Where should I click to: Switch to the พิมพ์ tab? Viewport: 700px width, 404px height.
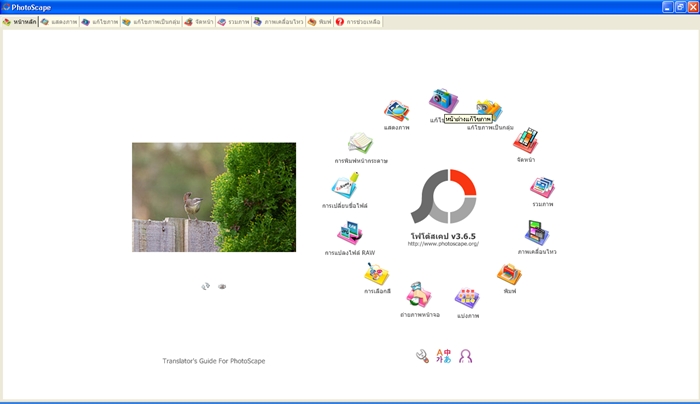(x=320, y=22)
